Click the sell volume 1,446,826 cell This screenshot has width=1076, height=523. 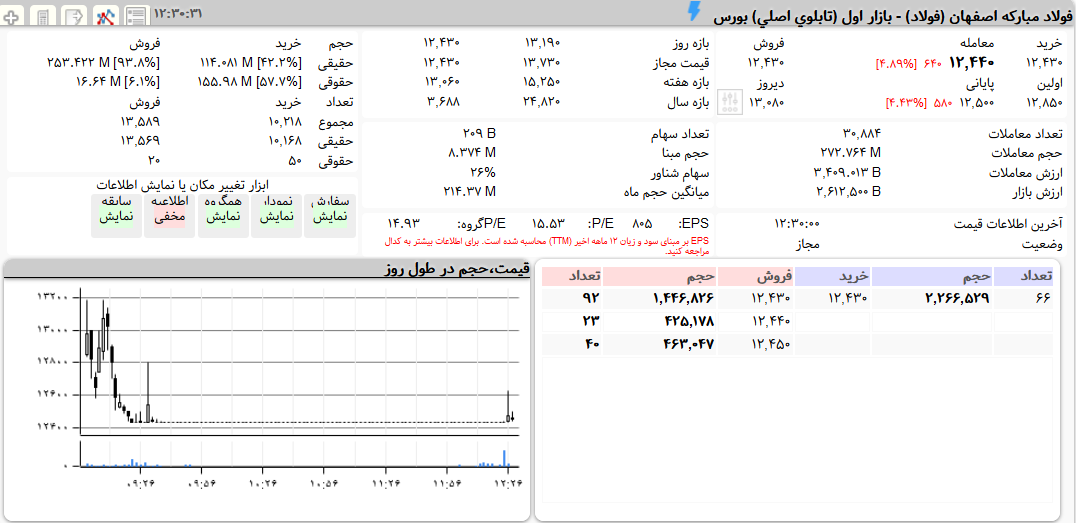coord(661,299)
